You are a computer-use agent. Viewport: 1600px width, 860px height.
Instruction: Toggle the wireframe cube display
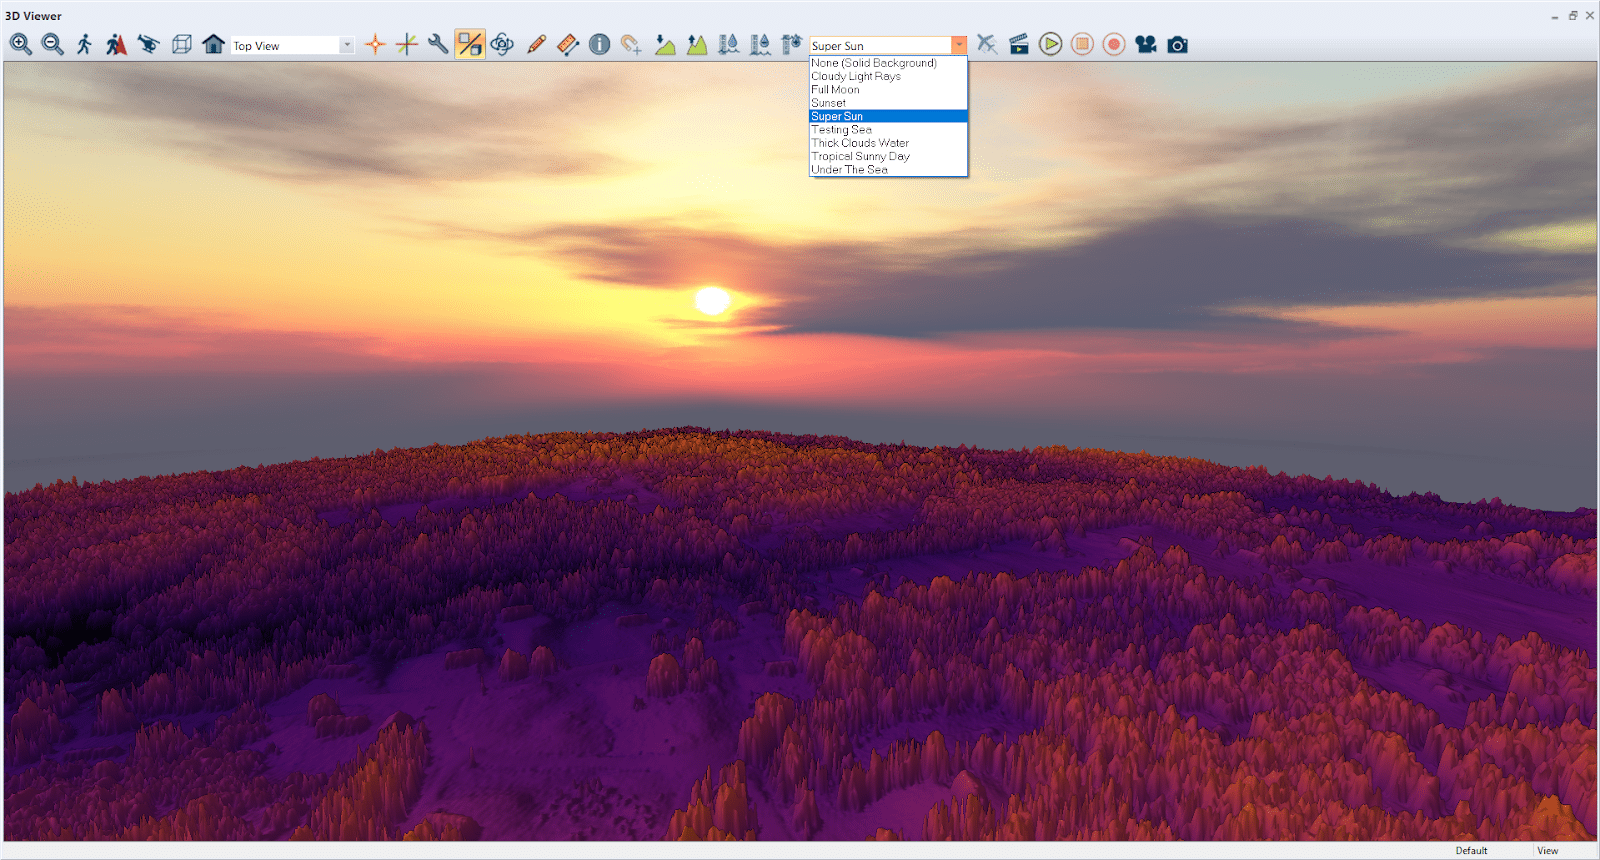(x=181, y=45)
